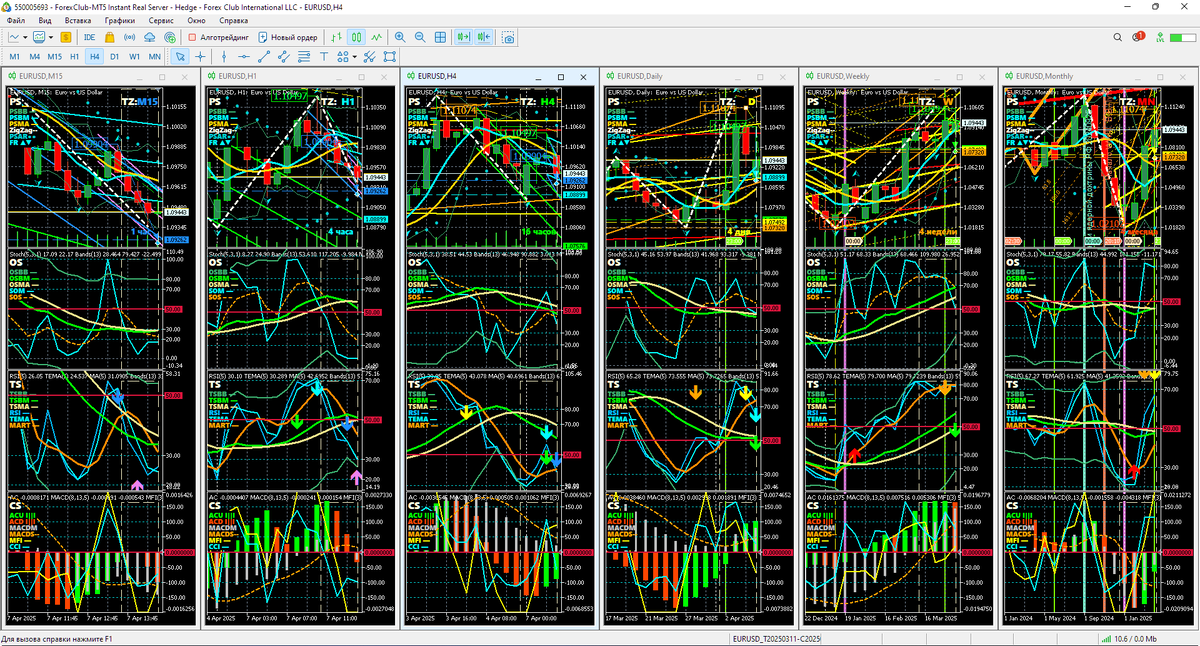Switch chart to line chart type
1200x646 pixels.
[376, 37]
